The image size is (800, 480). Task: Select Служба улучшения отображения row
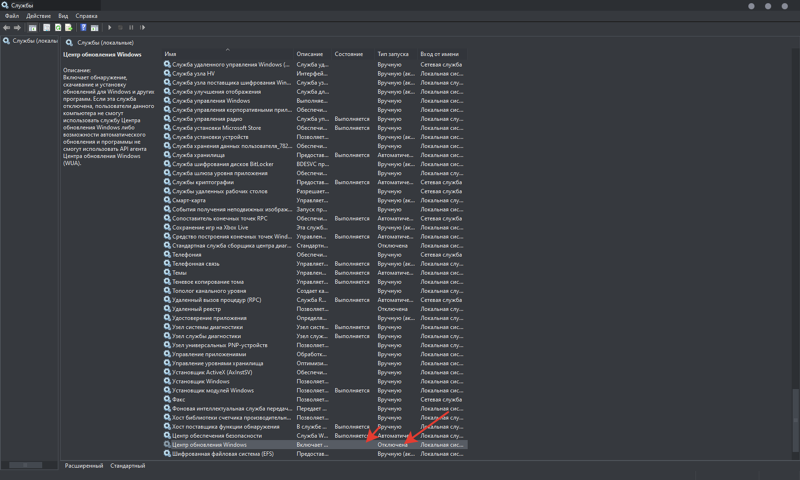point(315,92)
